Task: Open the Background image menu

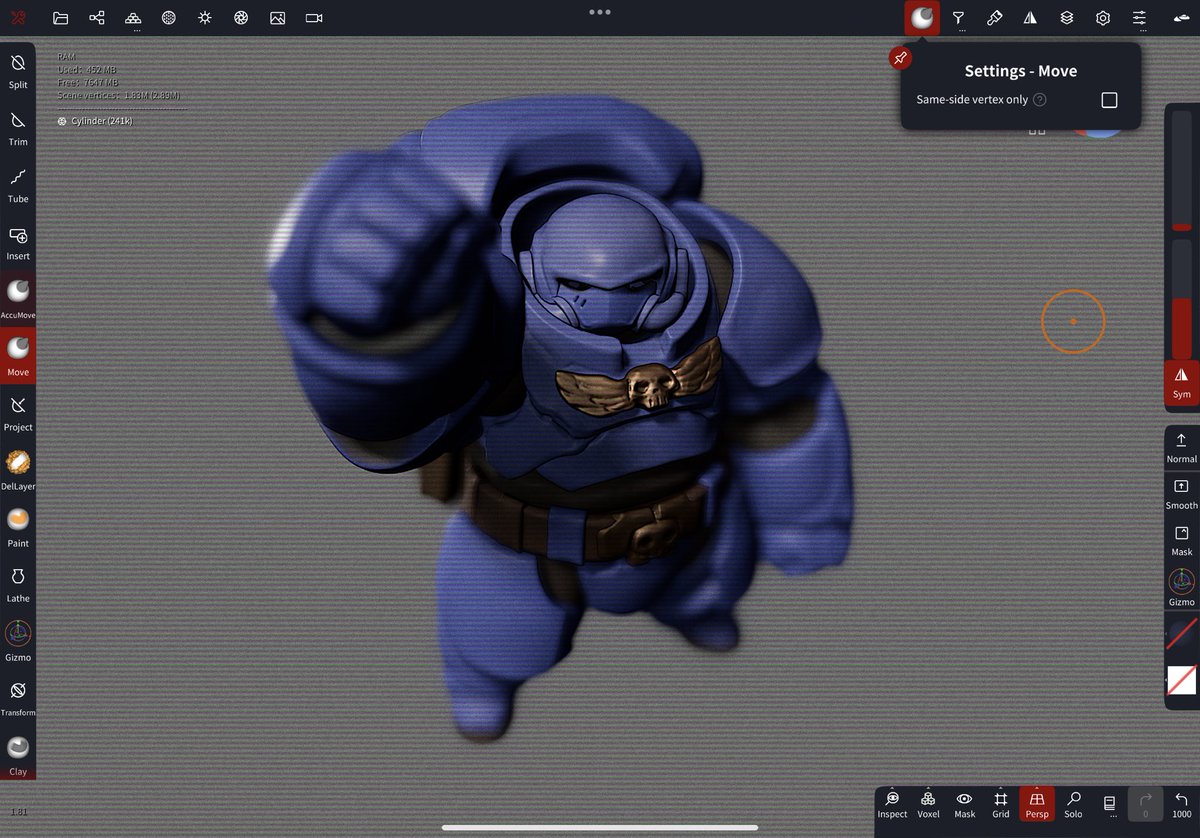Action: point(277,17)
